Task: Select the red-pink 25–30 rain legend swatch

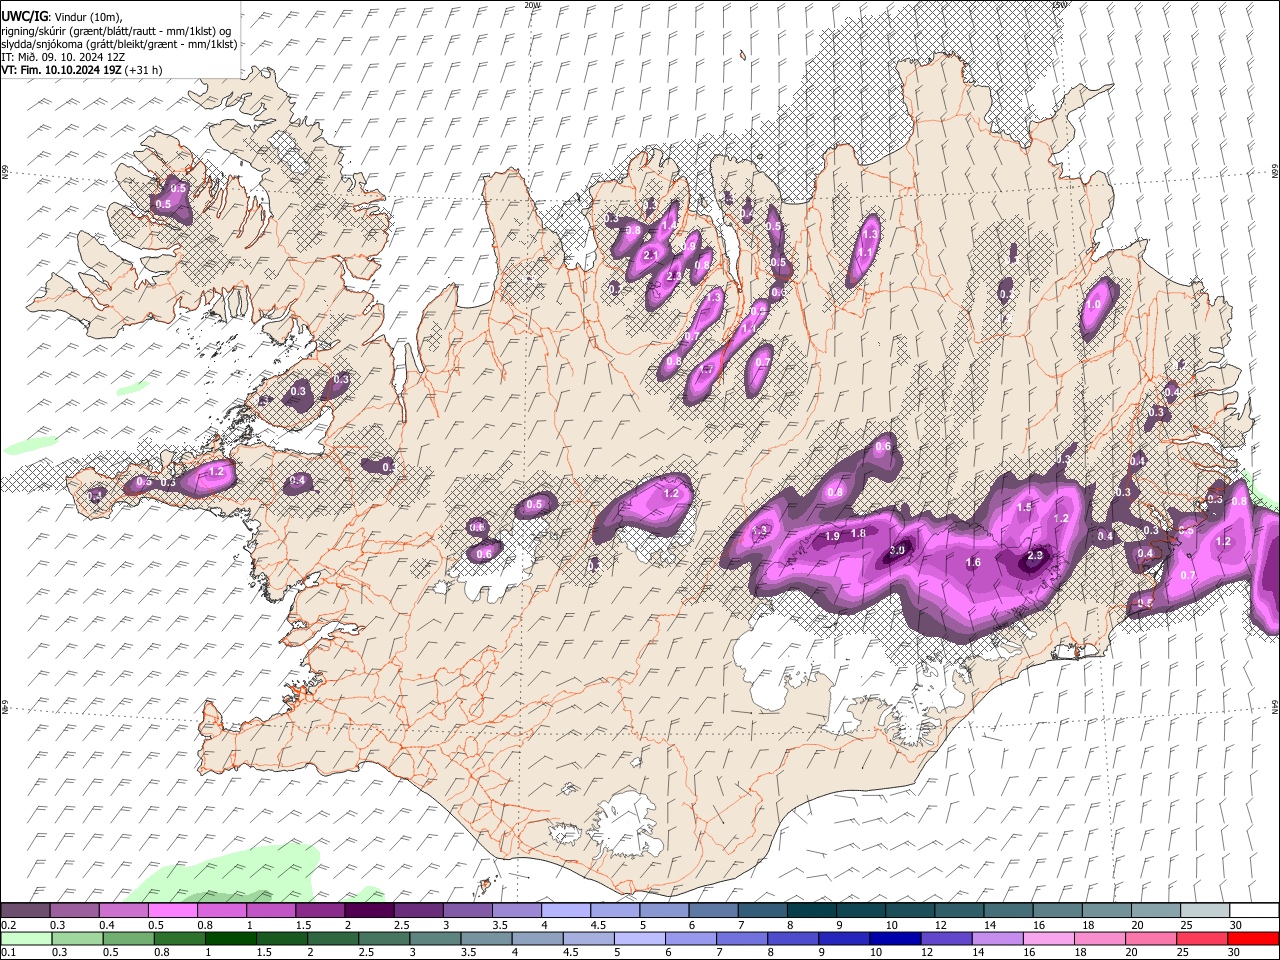Action: (1203, 938)
